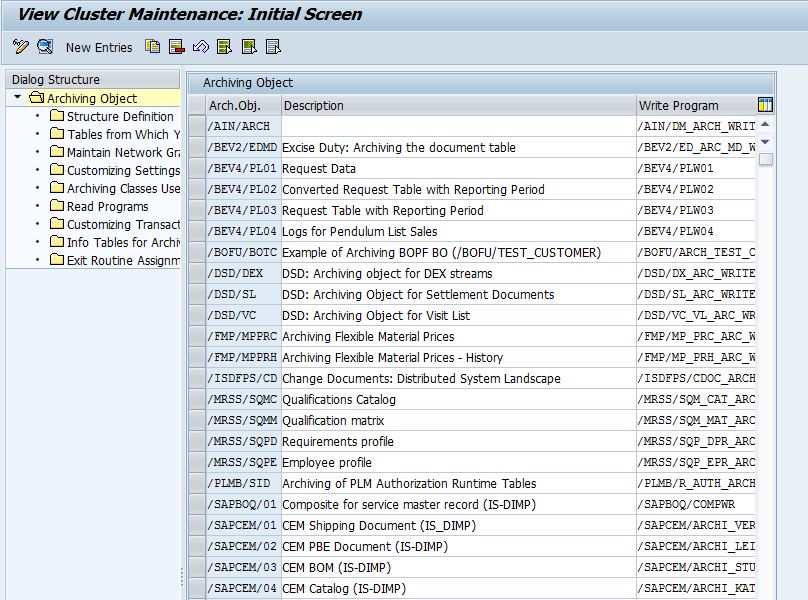The height and width of the screenshot is (600, 808).
Task: Click the Description column header
Action: (x=459, y=105)
